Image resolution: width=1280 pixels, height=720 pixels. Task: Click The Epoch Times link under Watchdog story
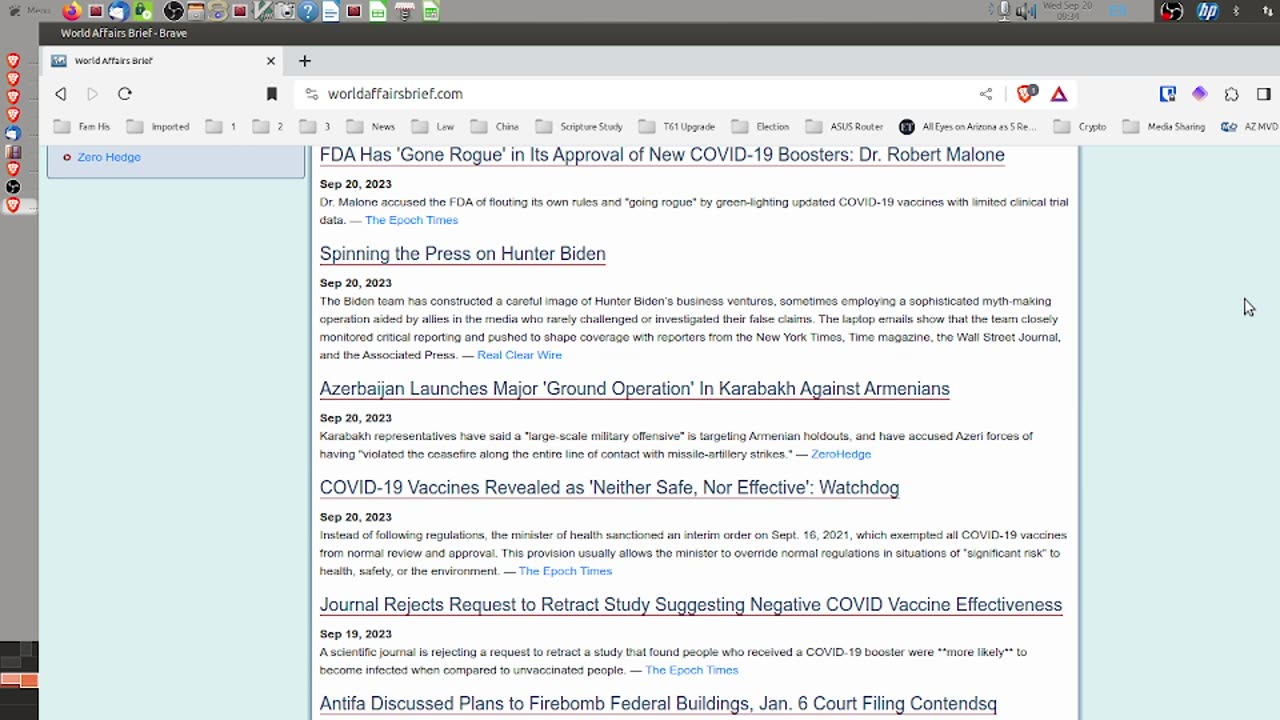(x=565, y=571)
